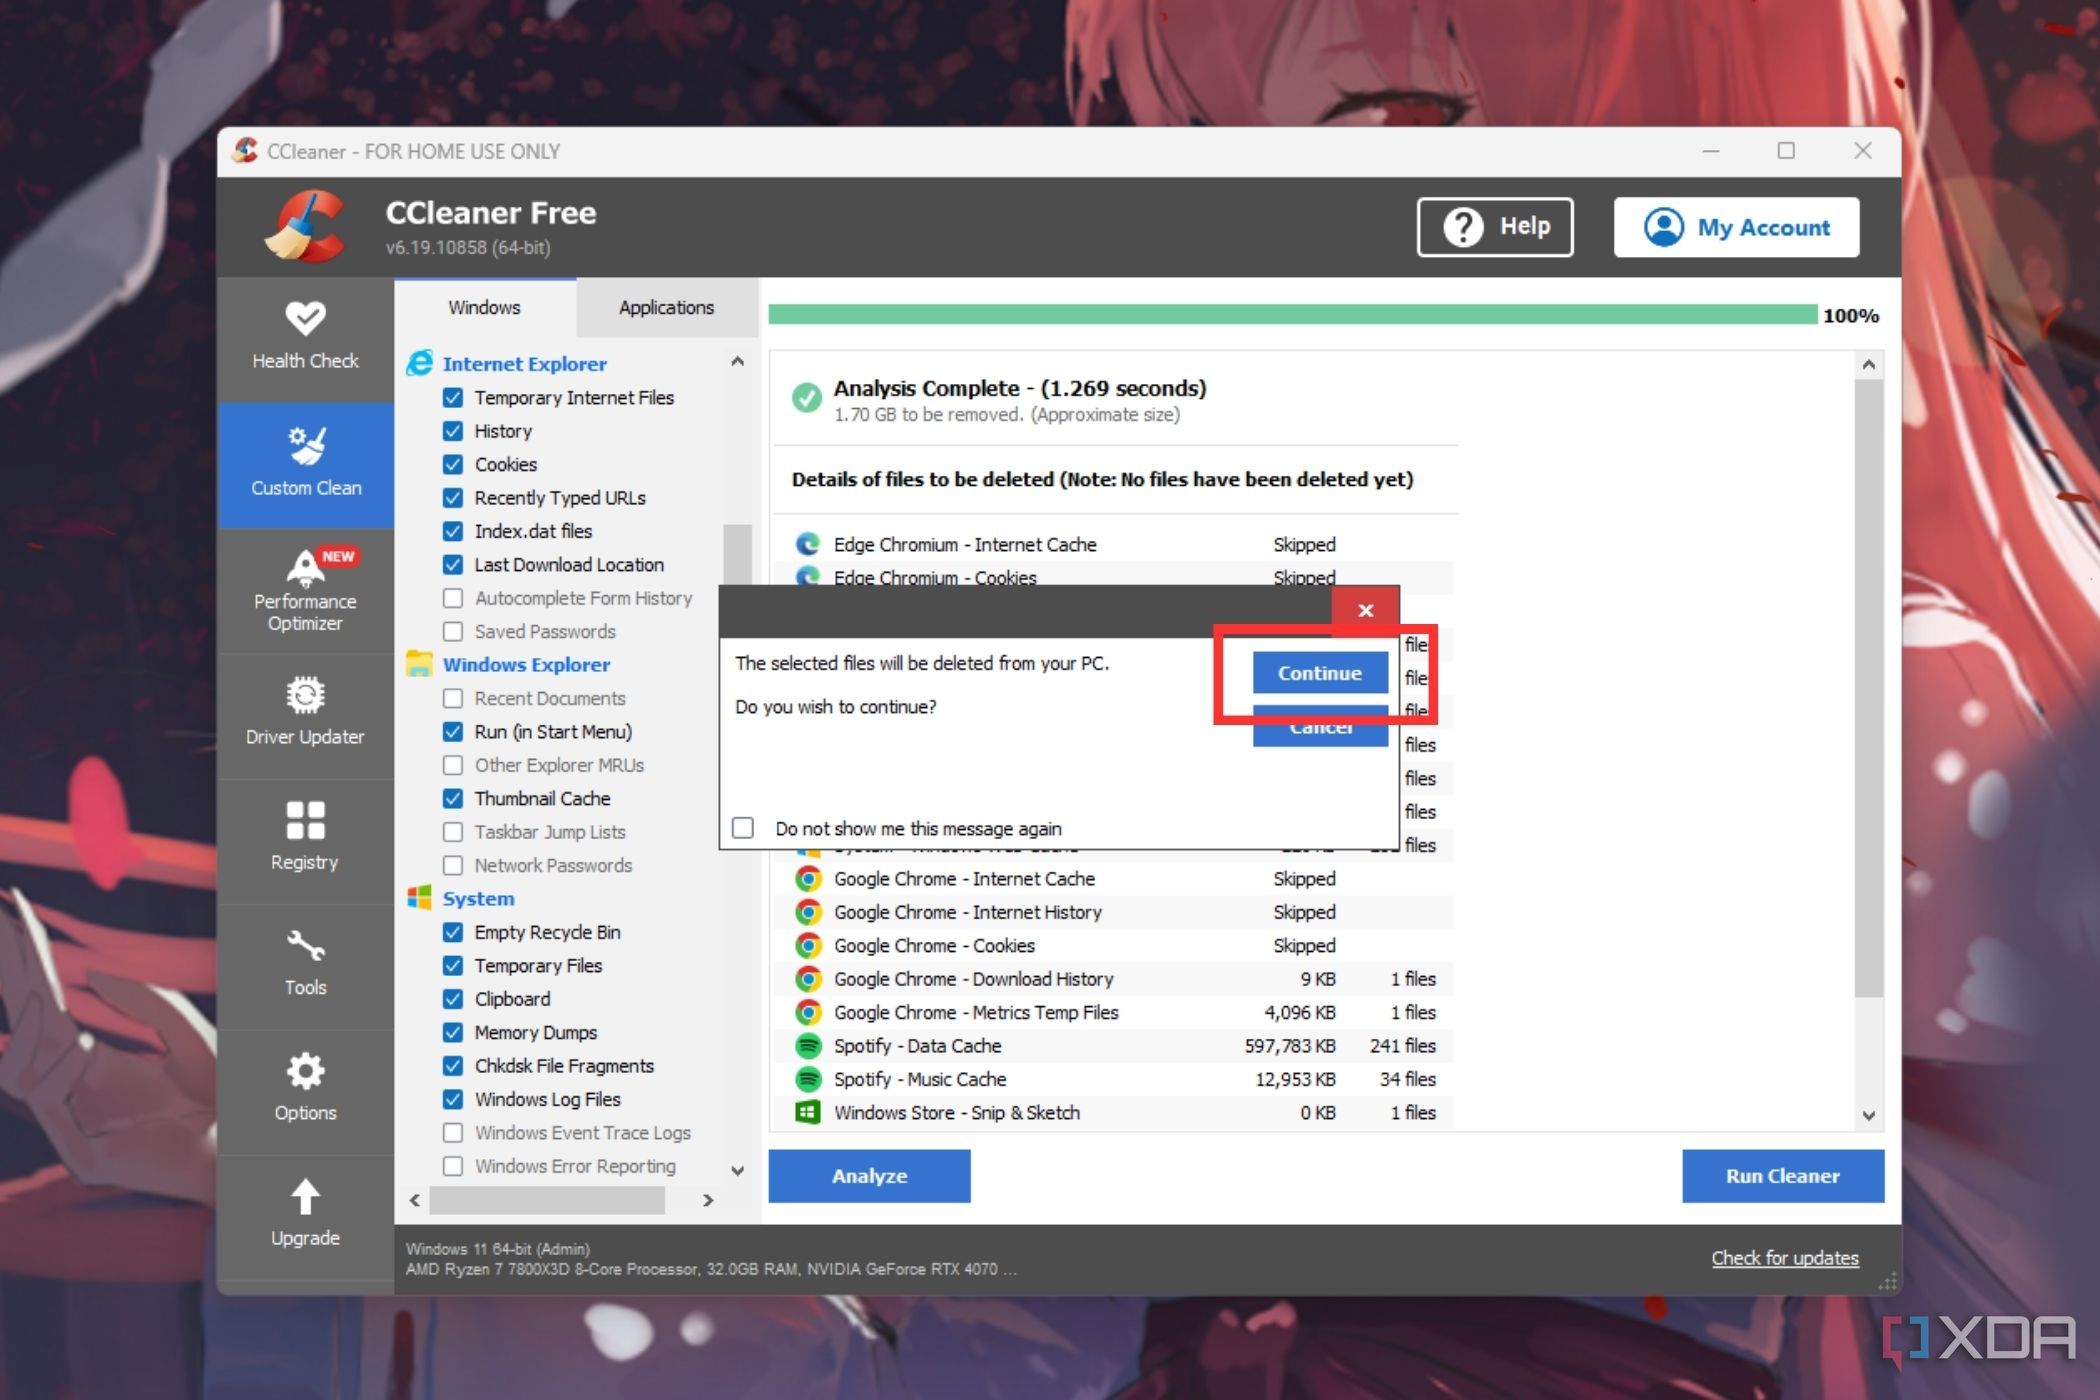Uncheck Memory Dumps

pyautogui.click(x=453, y=1032)
